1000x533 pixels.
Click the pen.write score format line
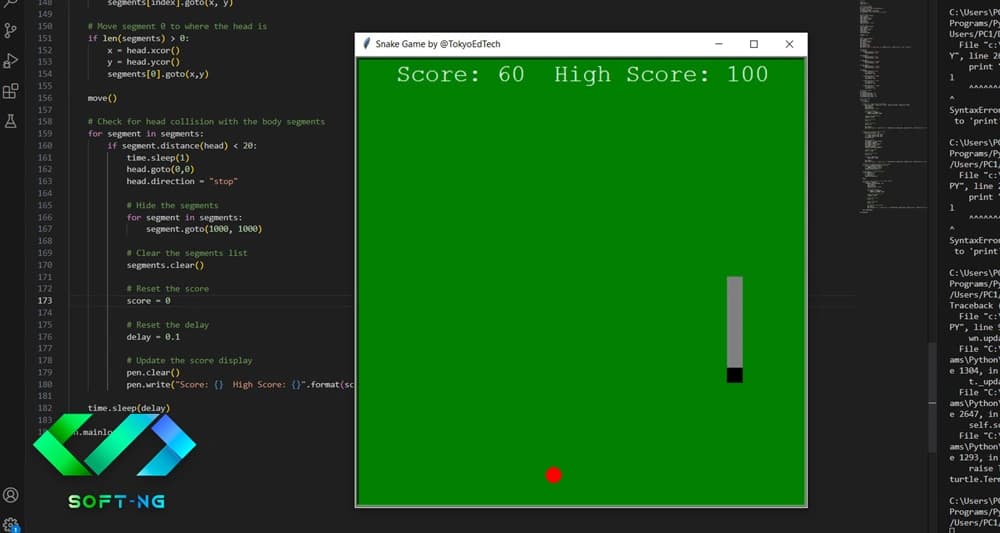click(x=240, y=384)
